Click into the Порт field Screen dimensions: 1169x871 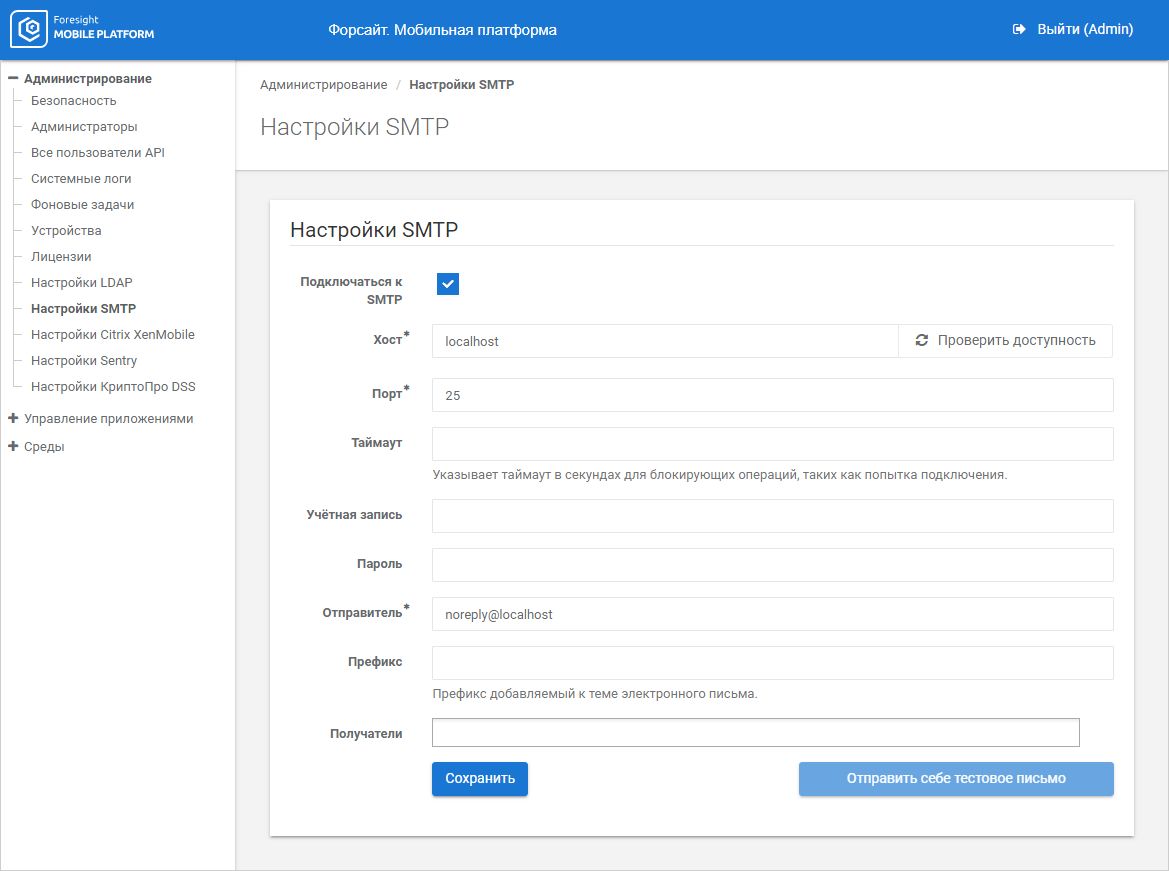point(772,395)
